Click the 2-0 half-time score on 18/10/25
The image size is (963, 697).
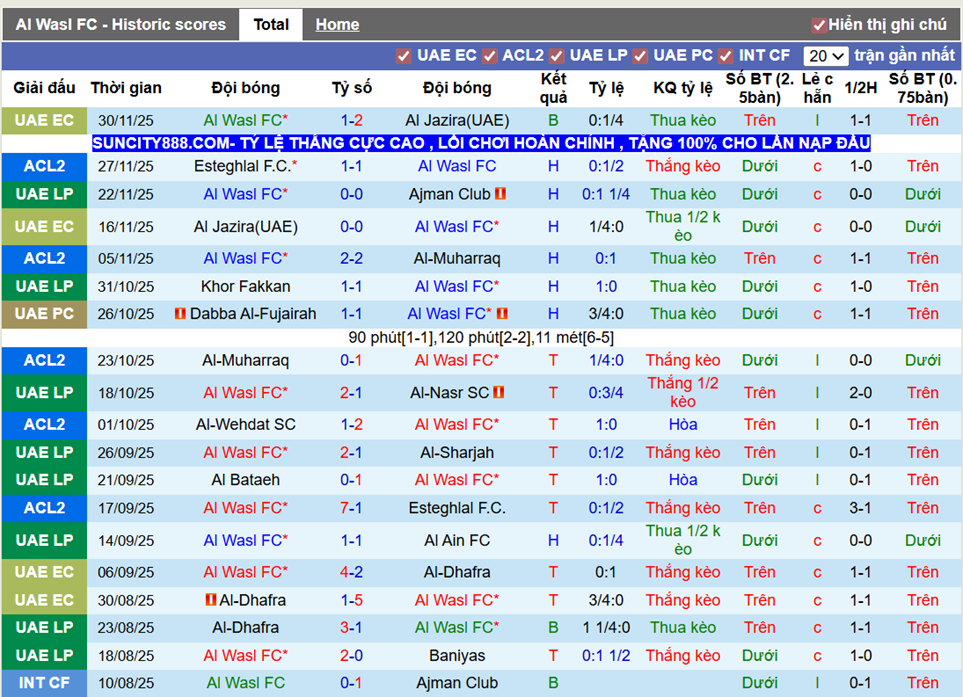pyautogui.click(x=860, y=392)
